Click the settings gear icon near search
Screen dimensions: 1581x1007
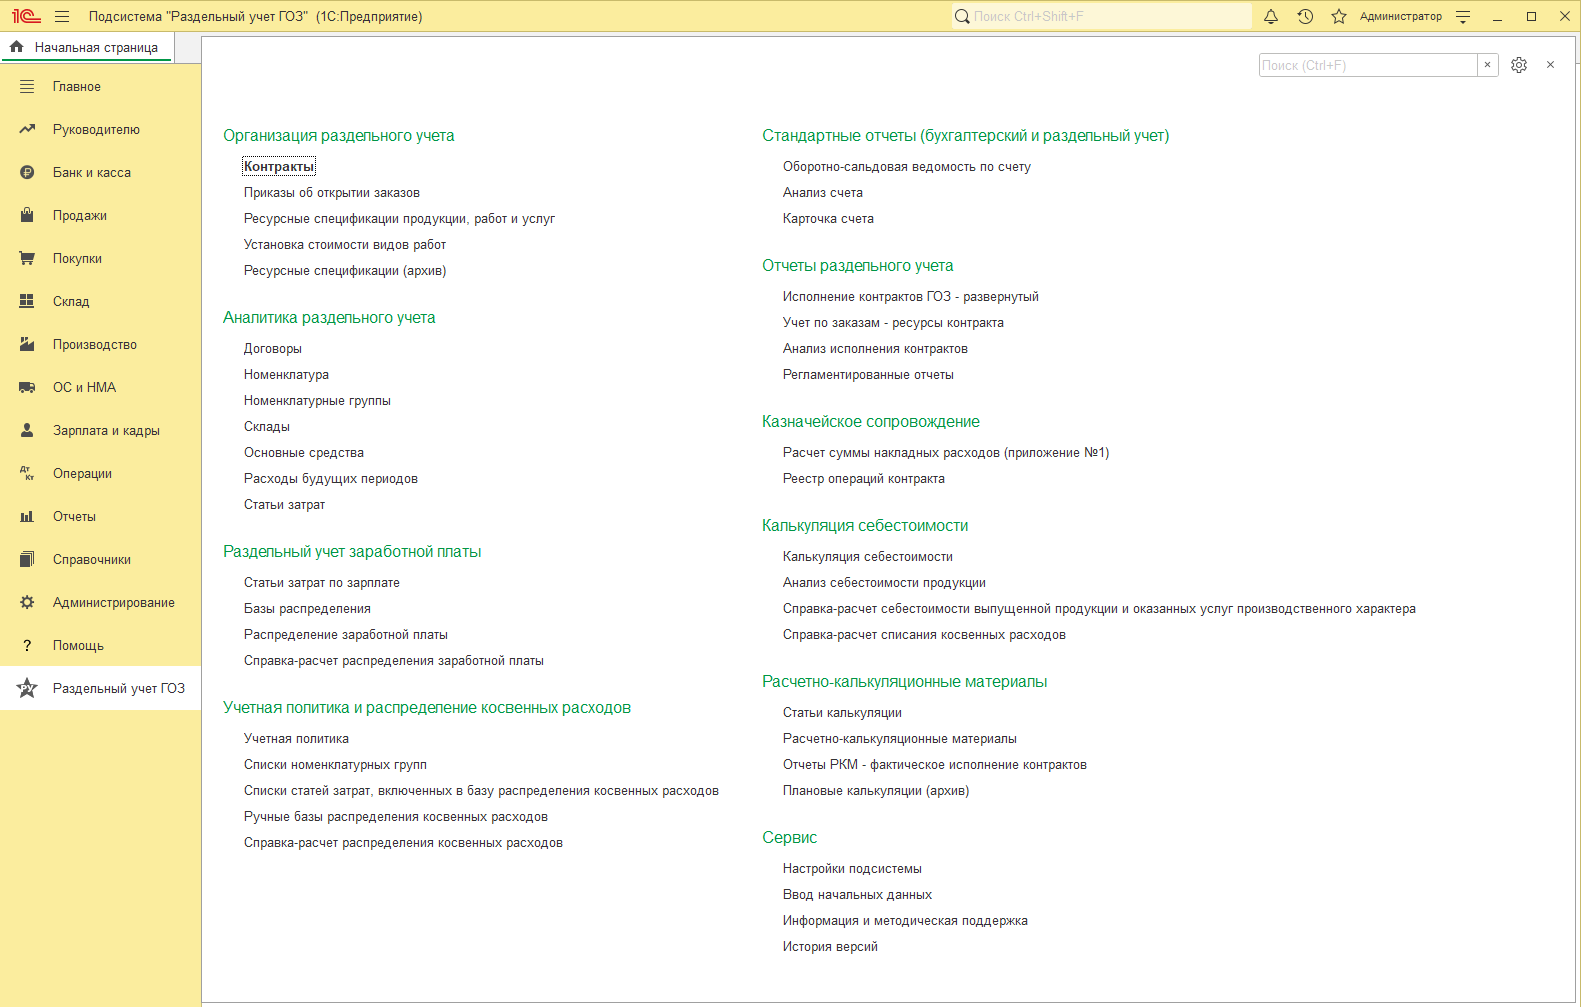pyautogui.click(x=1519, y=65)
